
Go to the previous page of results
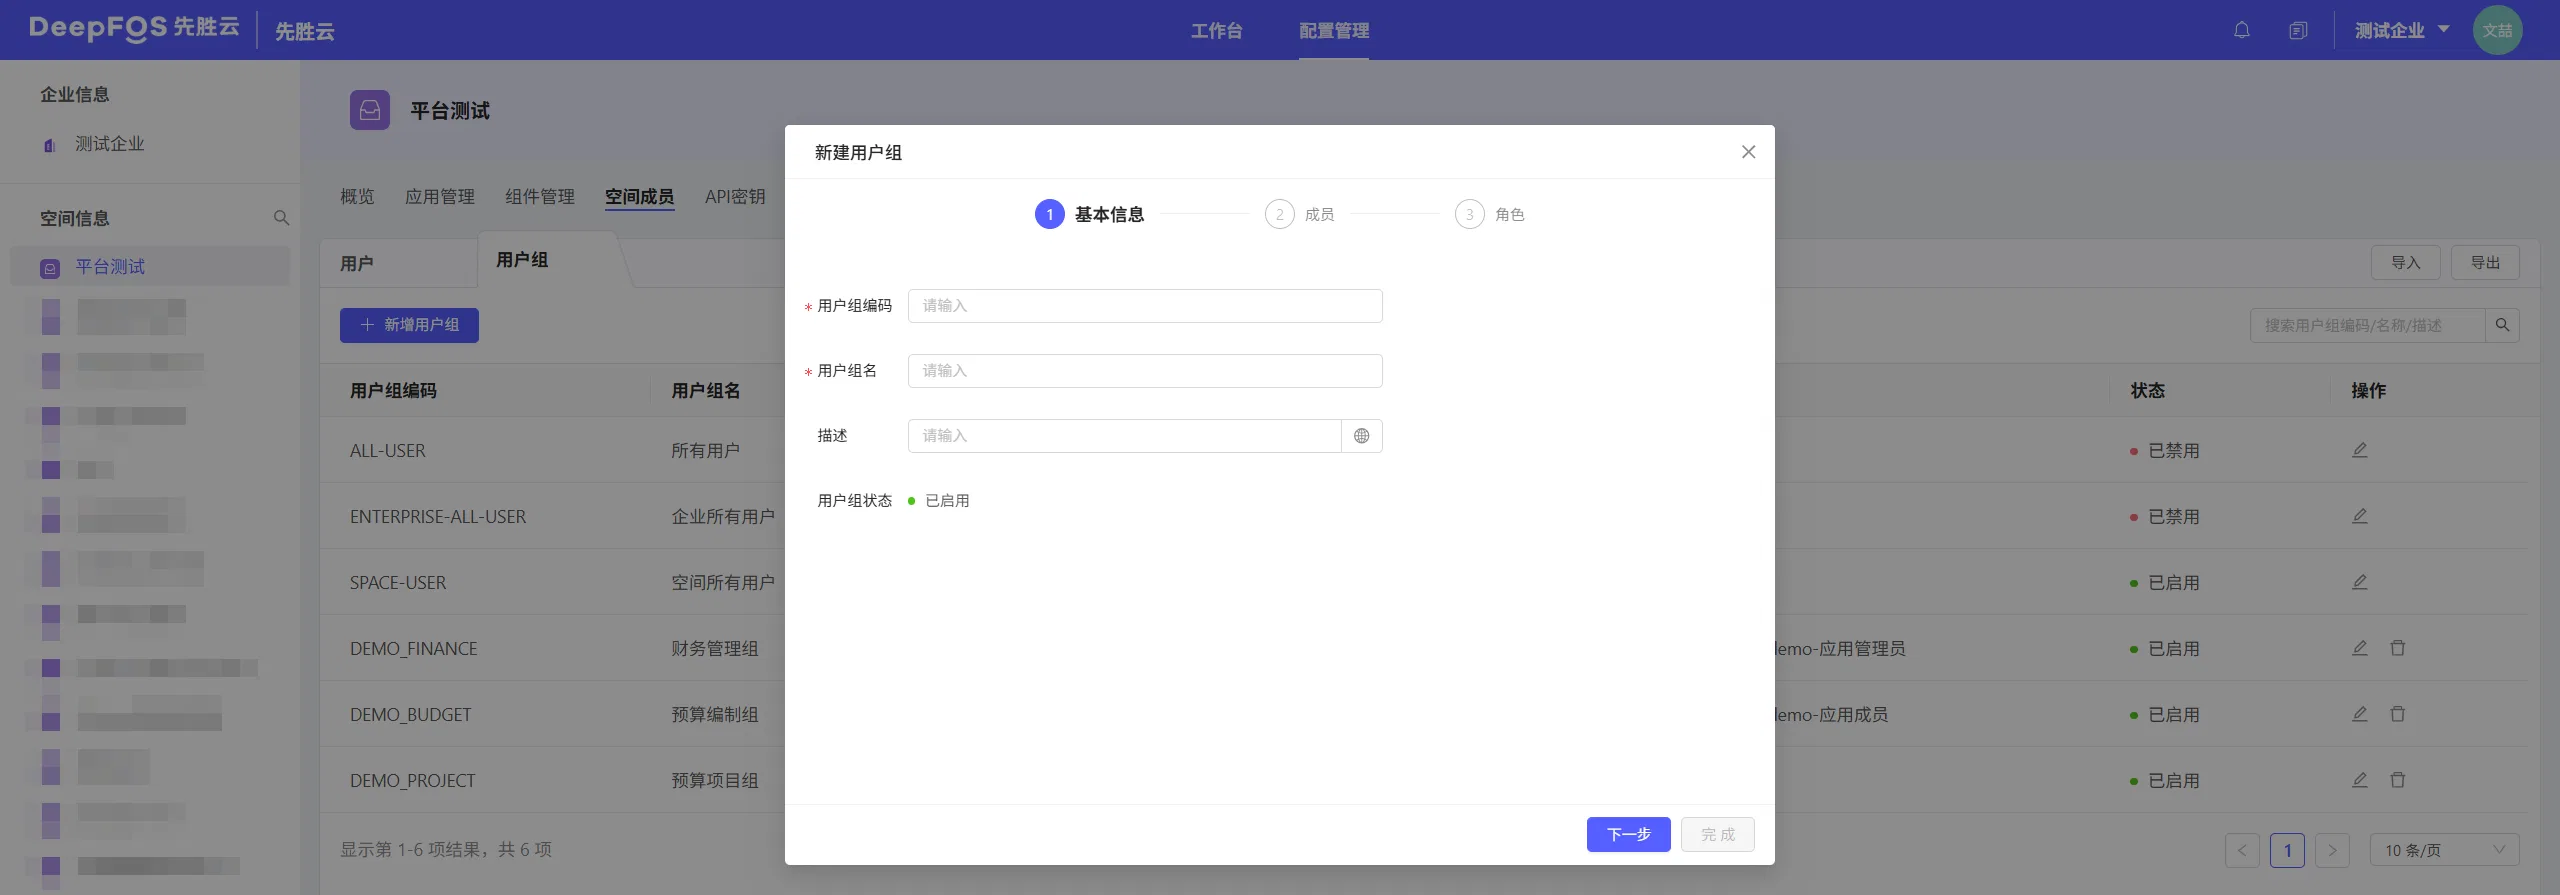(x=2242, y=850)
